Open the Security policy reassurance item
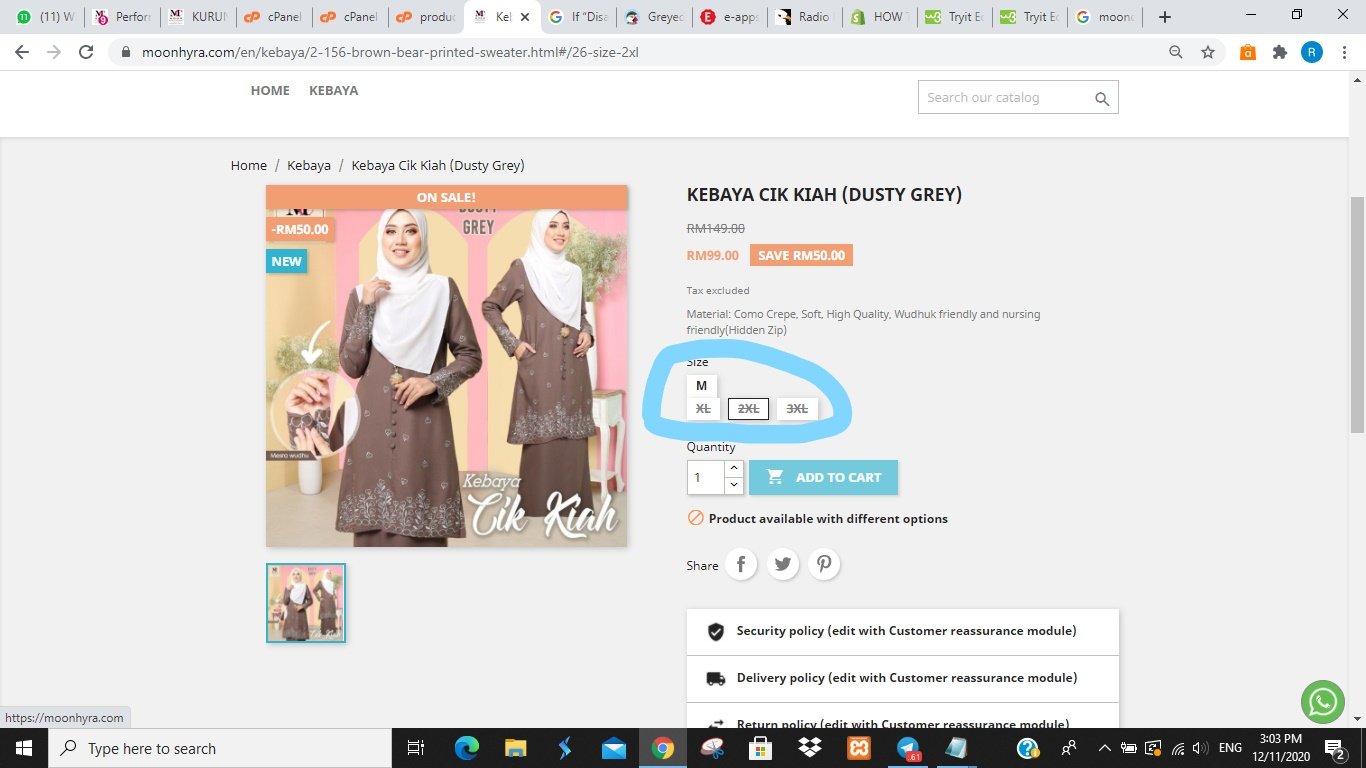The image size is (1366, 768). point(903,632)
